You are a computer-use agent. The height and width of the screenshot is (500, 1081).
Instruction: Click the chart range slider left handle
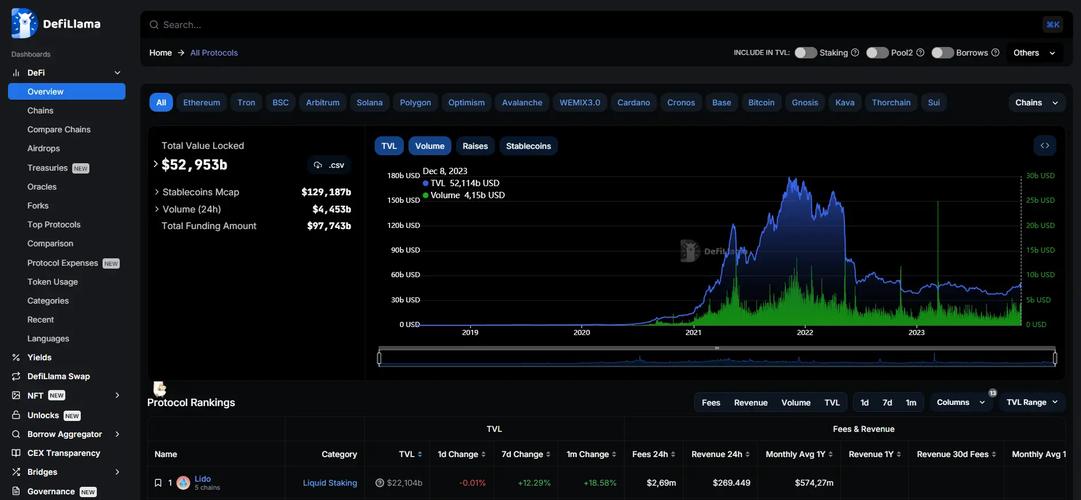[x=379, y=358]
